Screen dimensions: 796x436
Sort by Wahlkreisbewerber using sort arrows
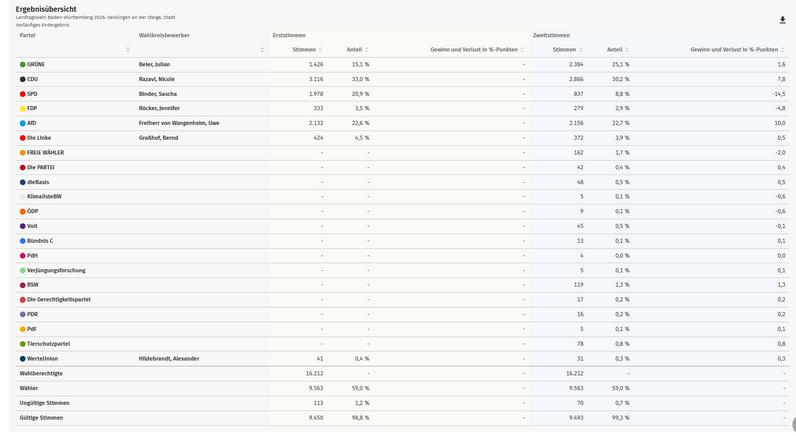(x=262, y=49)
